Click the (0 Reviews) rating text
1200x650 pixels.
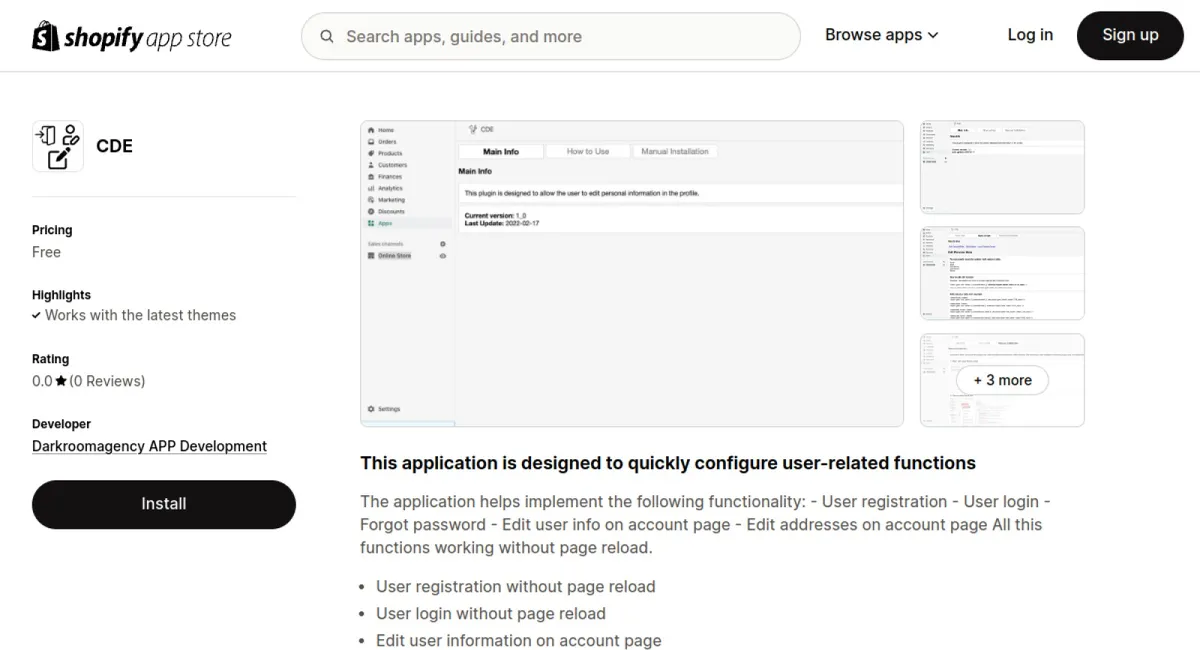107,381
